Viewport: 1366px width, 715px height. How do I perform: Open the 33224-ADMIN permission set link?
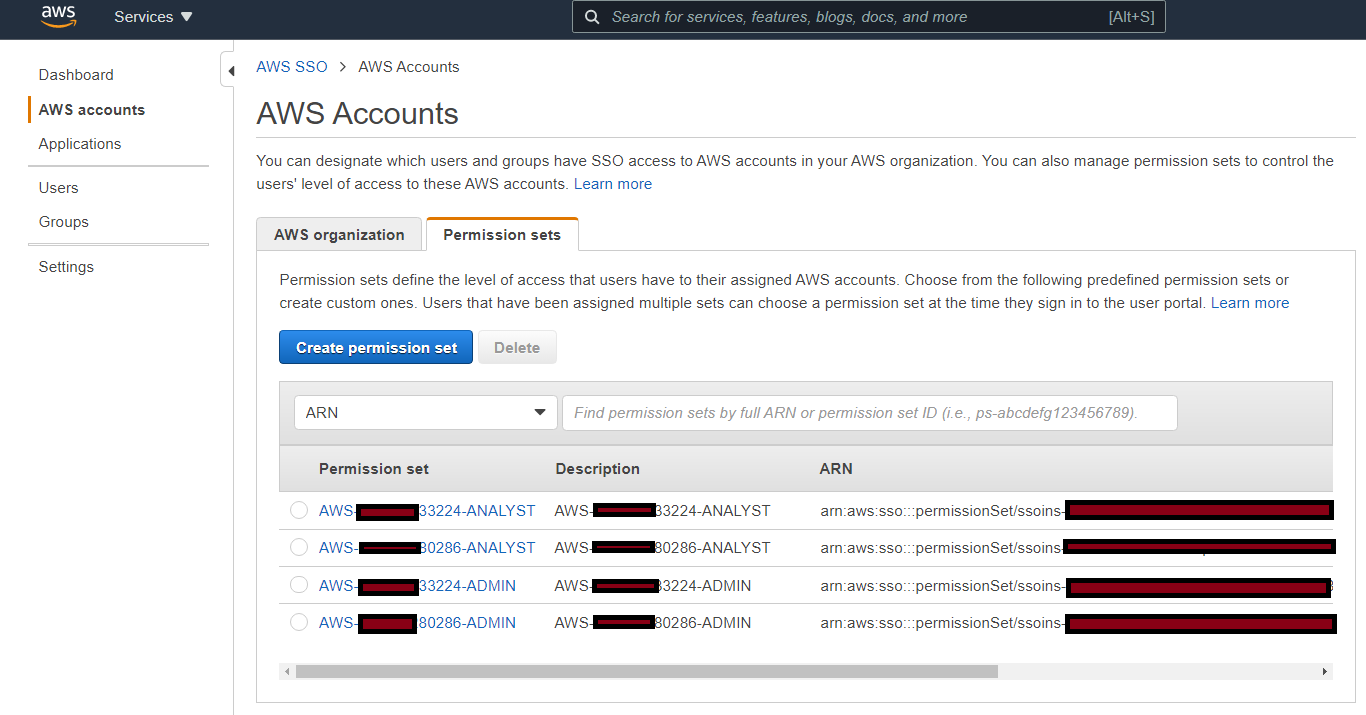[418, 585]
